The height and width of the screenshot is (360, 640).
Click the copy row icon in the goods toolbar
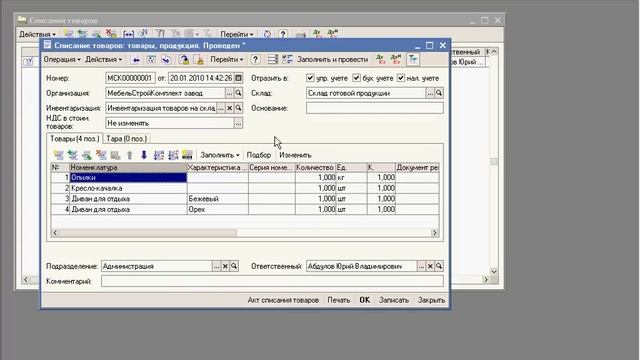(73, 155)
